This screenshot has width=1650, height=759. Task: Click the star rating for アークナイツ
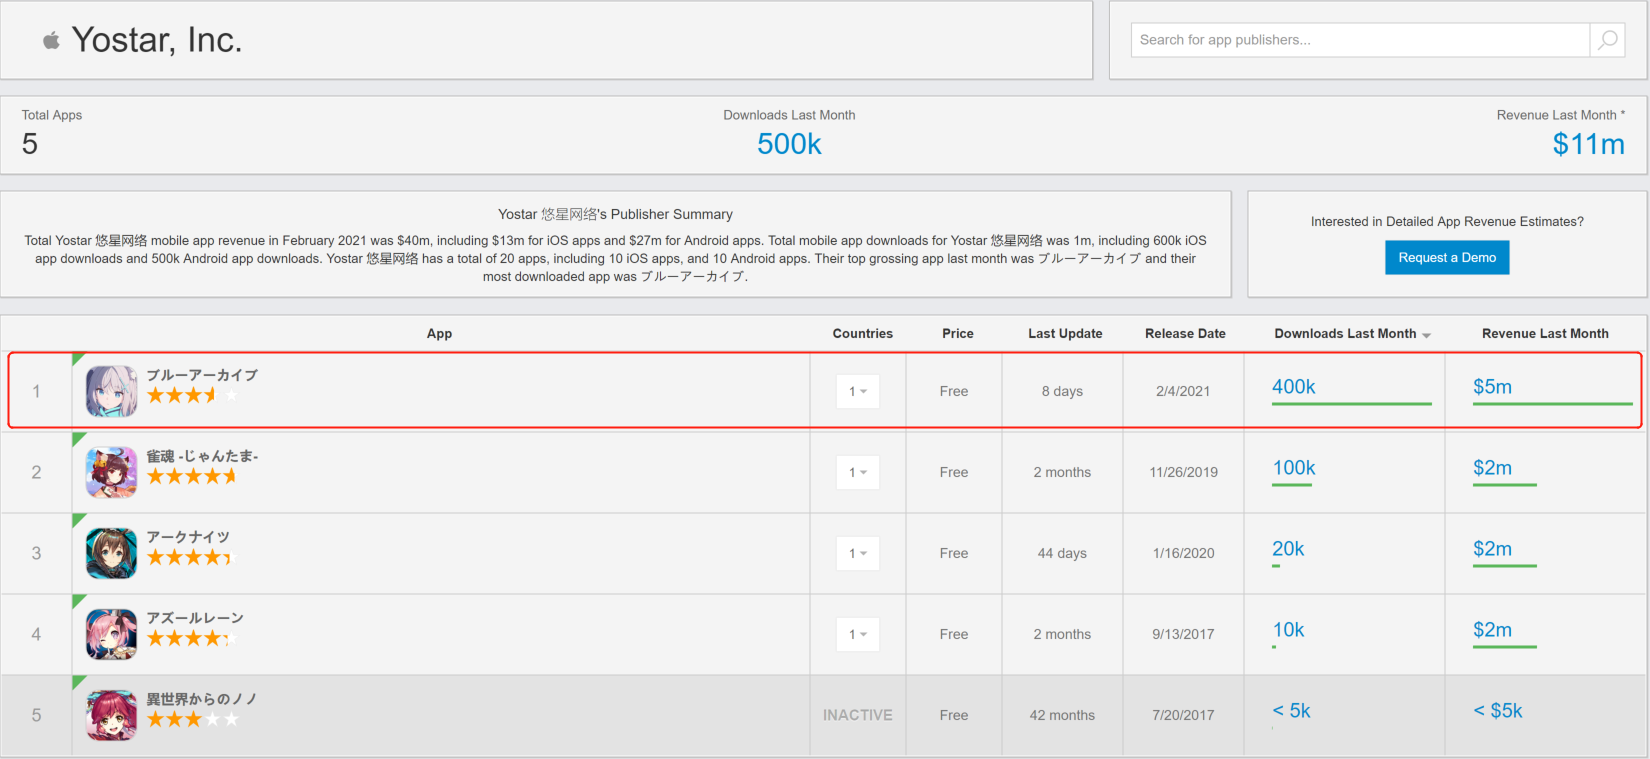coord(193,557)
